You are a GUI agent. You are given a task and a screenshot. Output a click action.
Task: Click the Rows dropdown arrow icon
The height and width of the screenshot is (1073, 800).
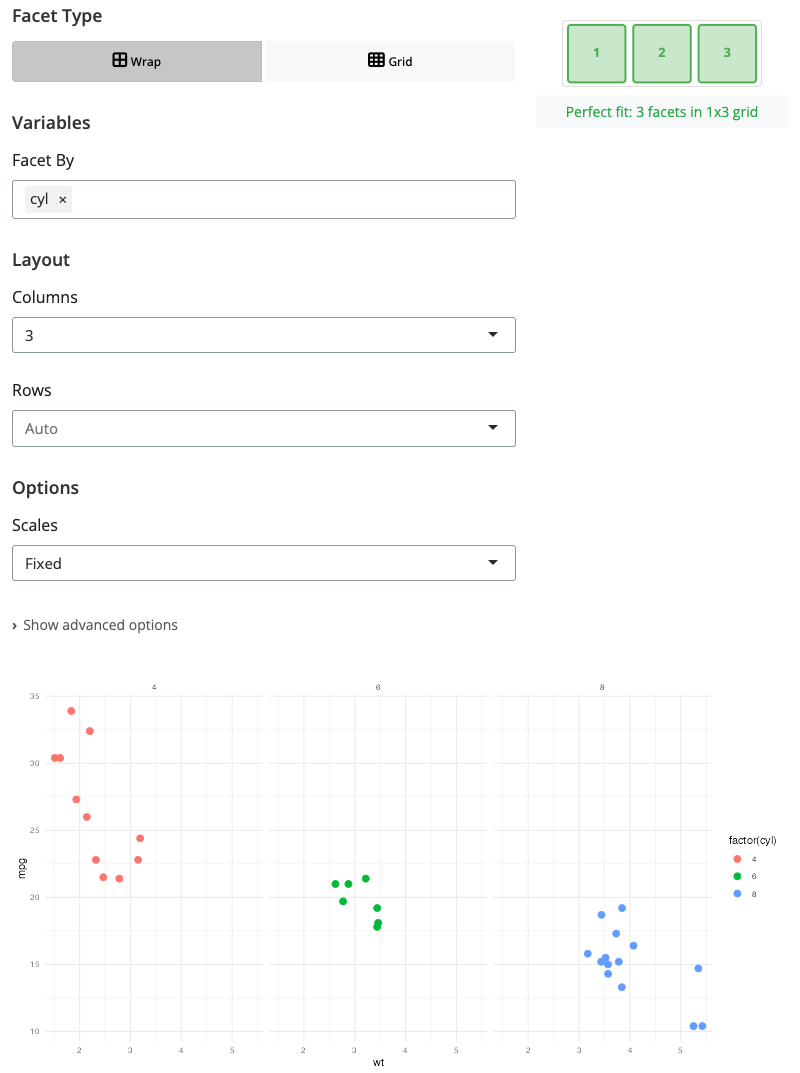pos(493,428)
